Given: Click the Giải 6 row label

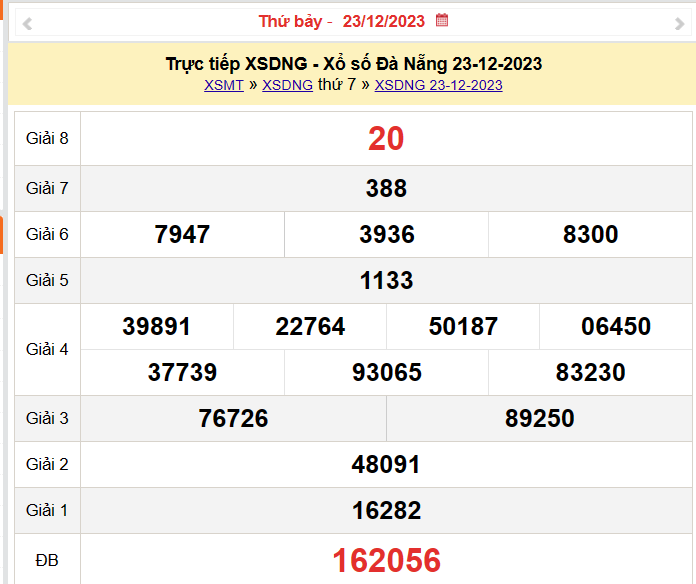Looking at the screenshot, I should [47, 234].
